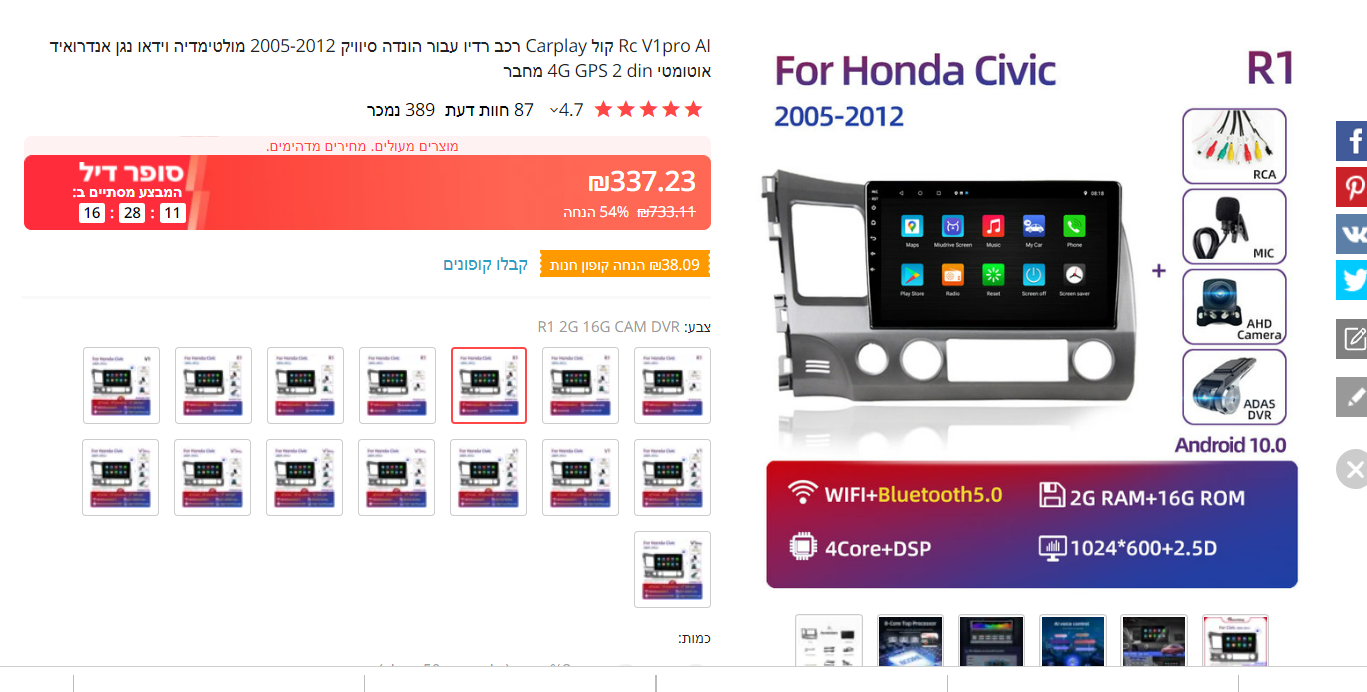Viewport: 1367px width, 692px height.
Task: Click the red rating stars
Action: (x=648, y=109)
